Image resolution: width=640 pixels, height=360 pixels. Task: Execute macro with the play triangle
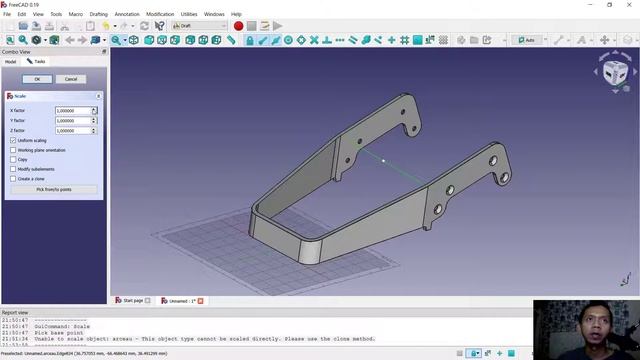coord(278,26)
